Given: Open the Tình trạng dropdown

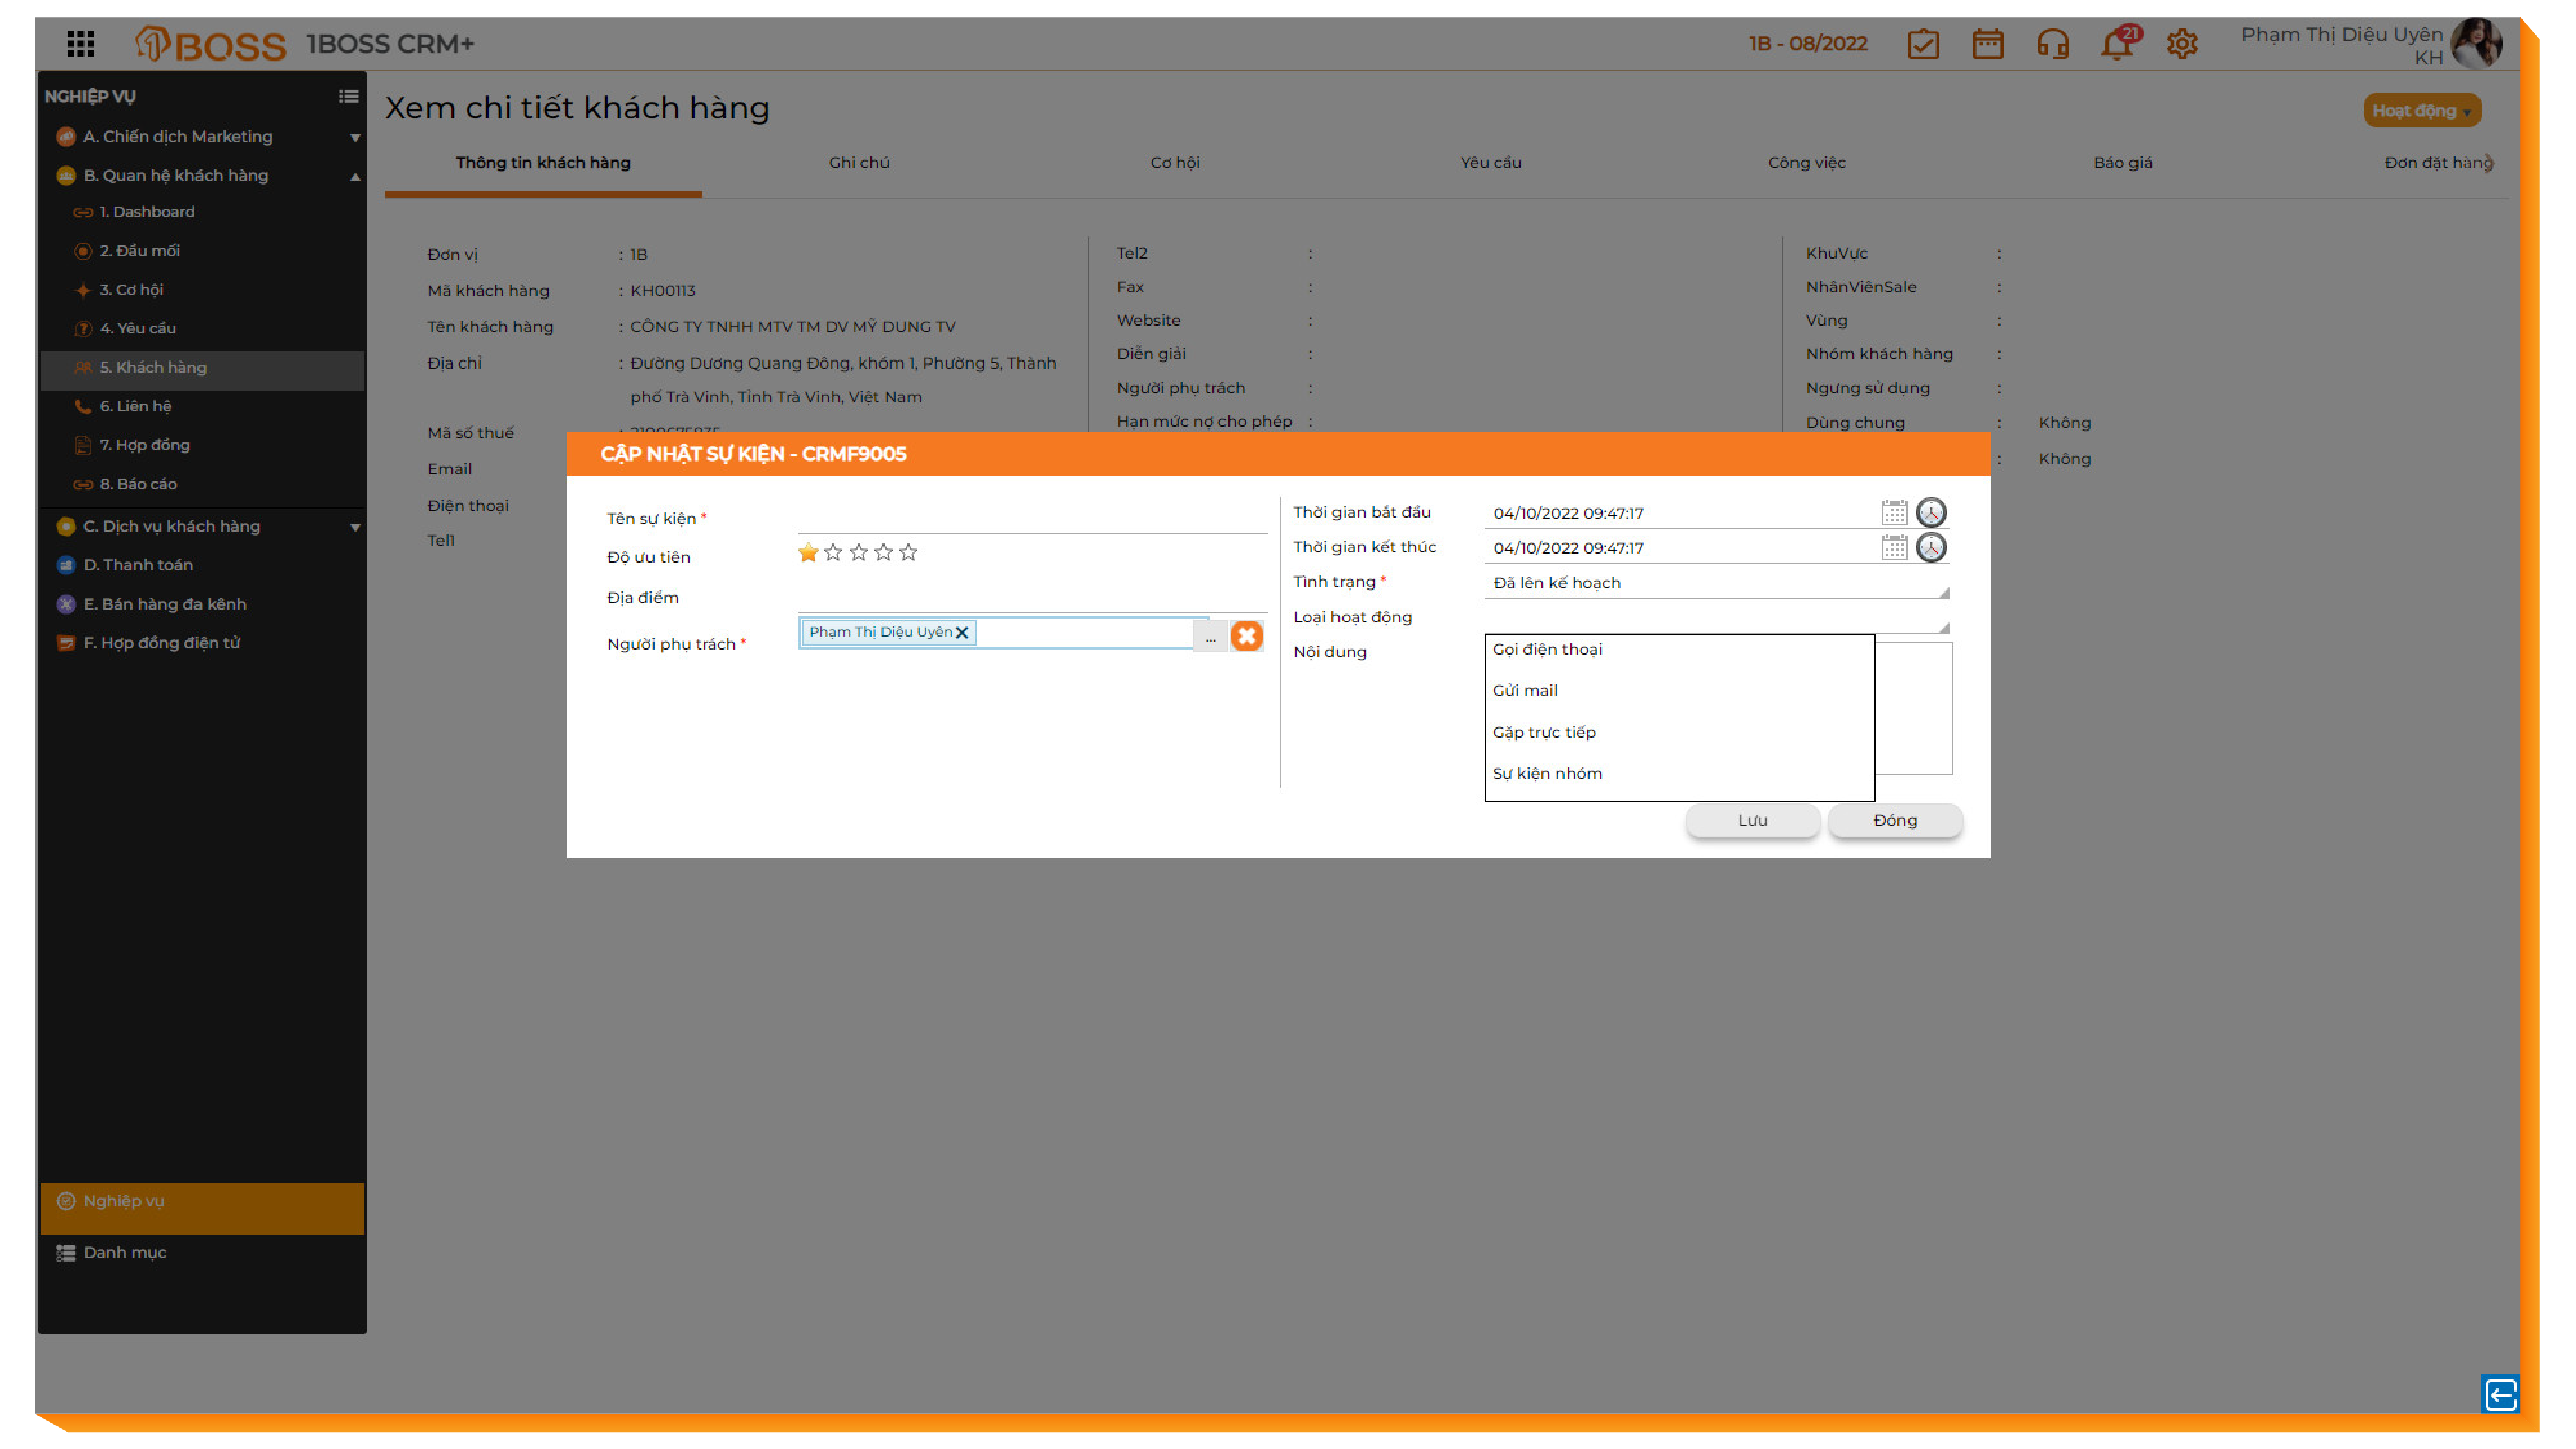Looking at the screenshot, I should (x=1715, y=583).
